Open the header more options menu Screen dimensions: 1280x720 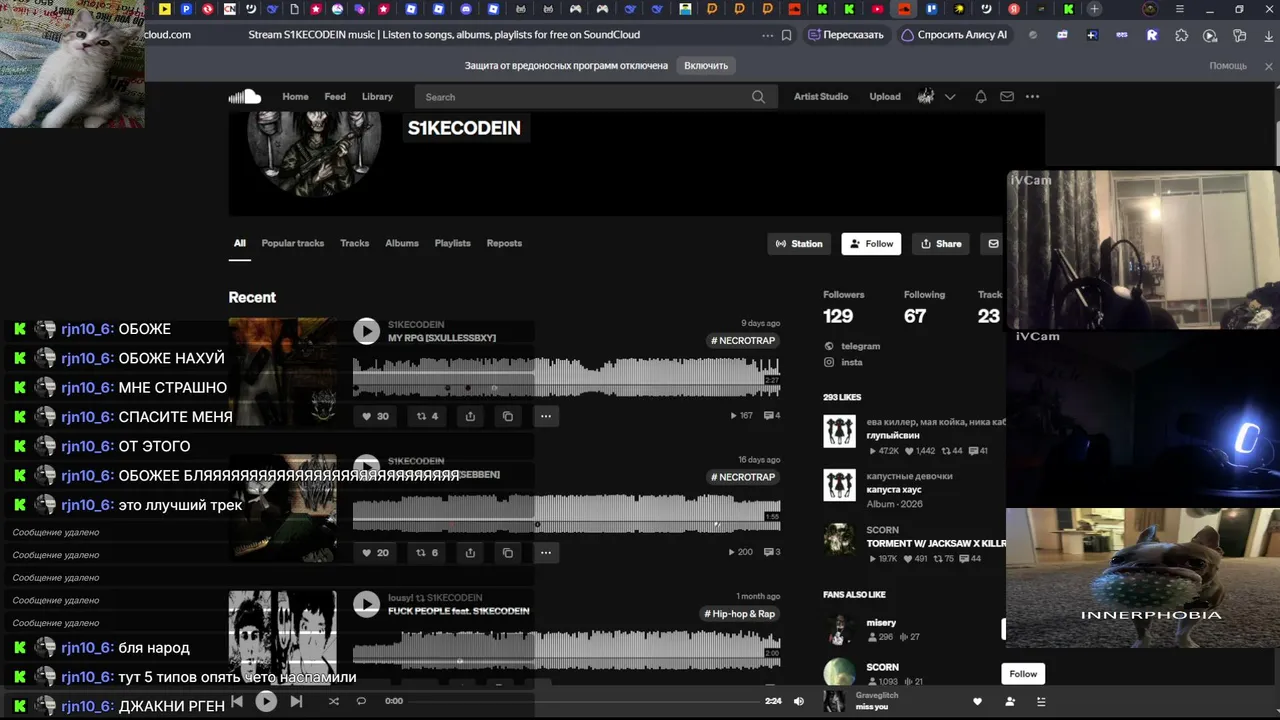[x=1032, y=97]
